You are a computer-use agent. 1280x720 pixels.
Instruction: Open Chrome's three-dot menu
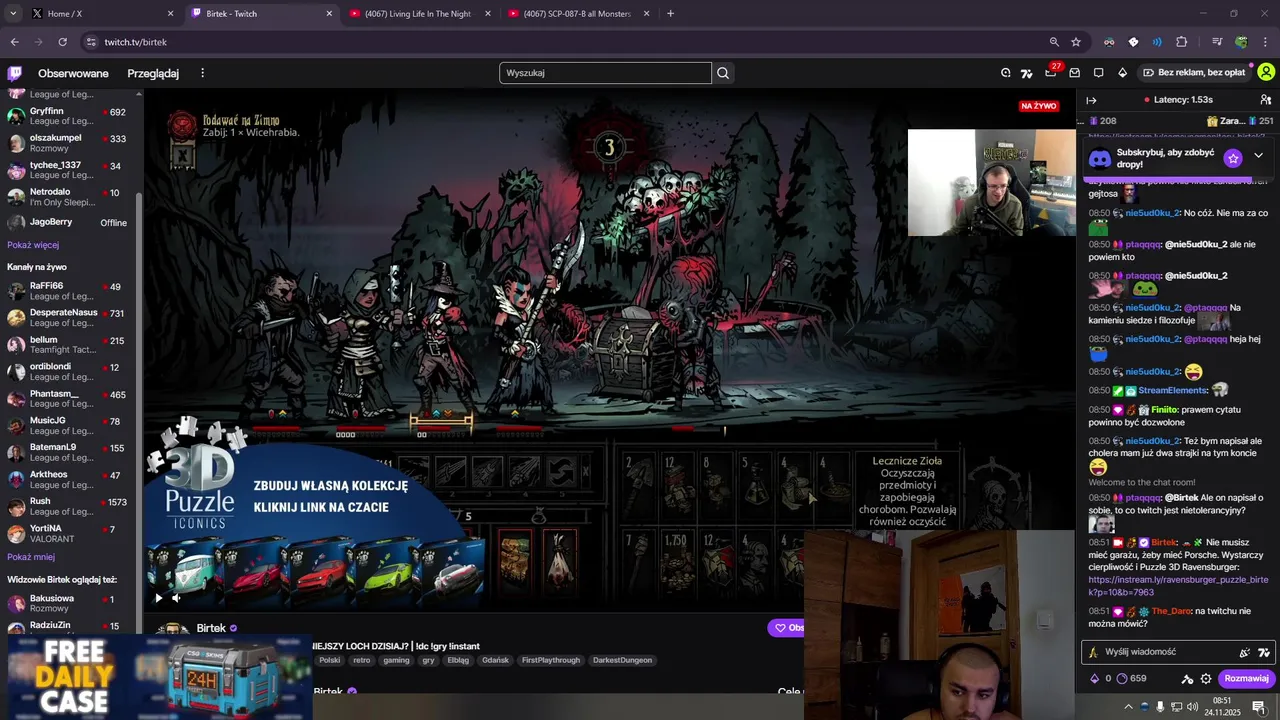point(1265,42)
